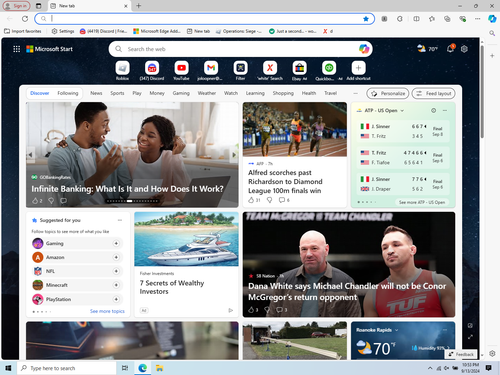Click the favorites star in the address bar
The width and height of the screenshot is (500, 375).
(366, 19)
